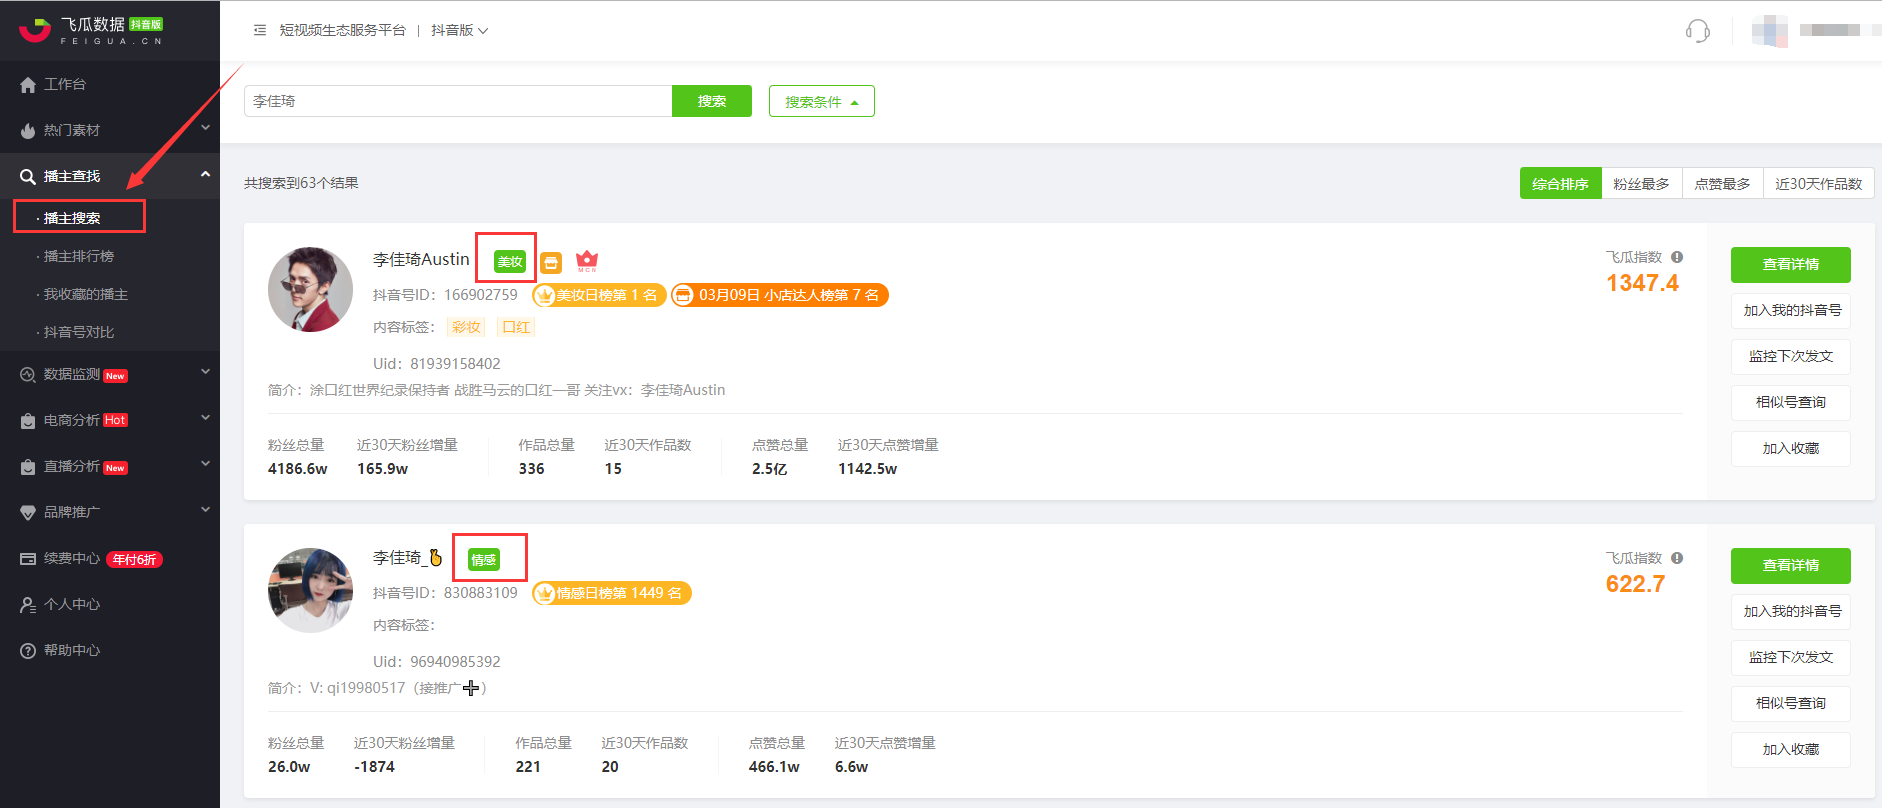Add 李佳琦_ to my Douyin accounts

(1791, 611)
